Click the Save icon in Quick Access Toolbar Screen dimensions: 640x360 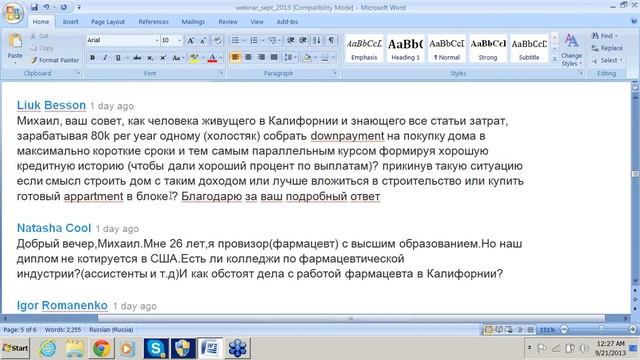tap(34, 7)
